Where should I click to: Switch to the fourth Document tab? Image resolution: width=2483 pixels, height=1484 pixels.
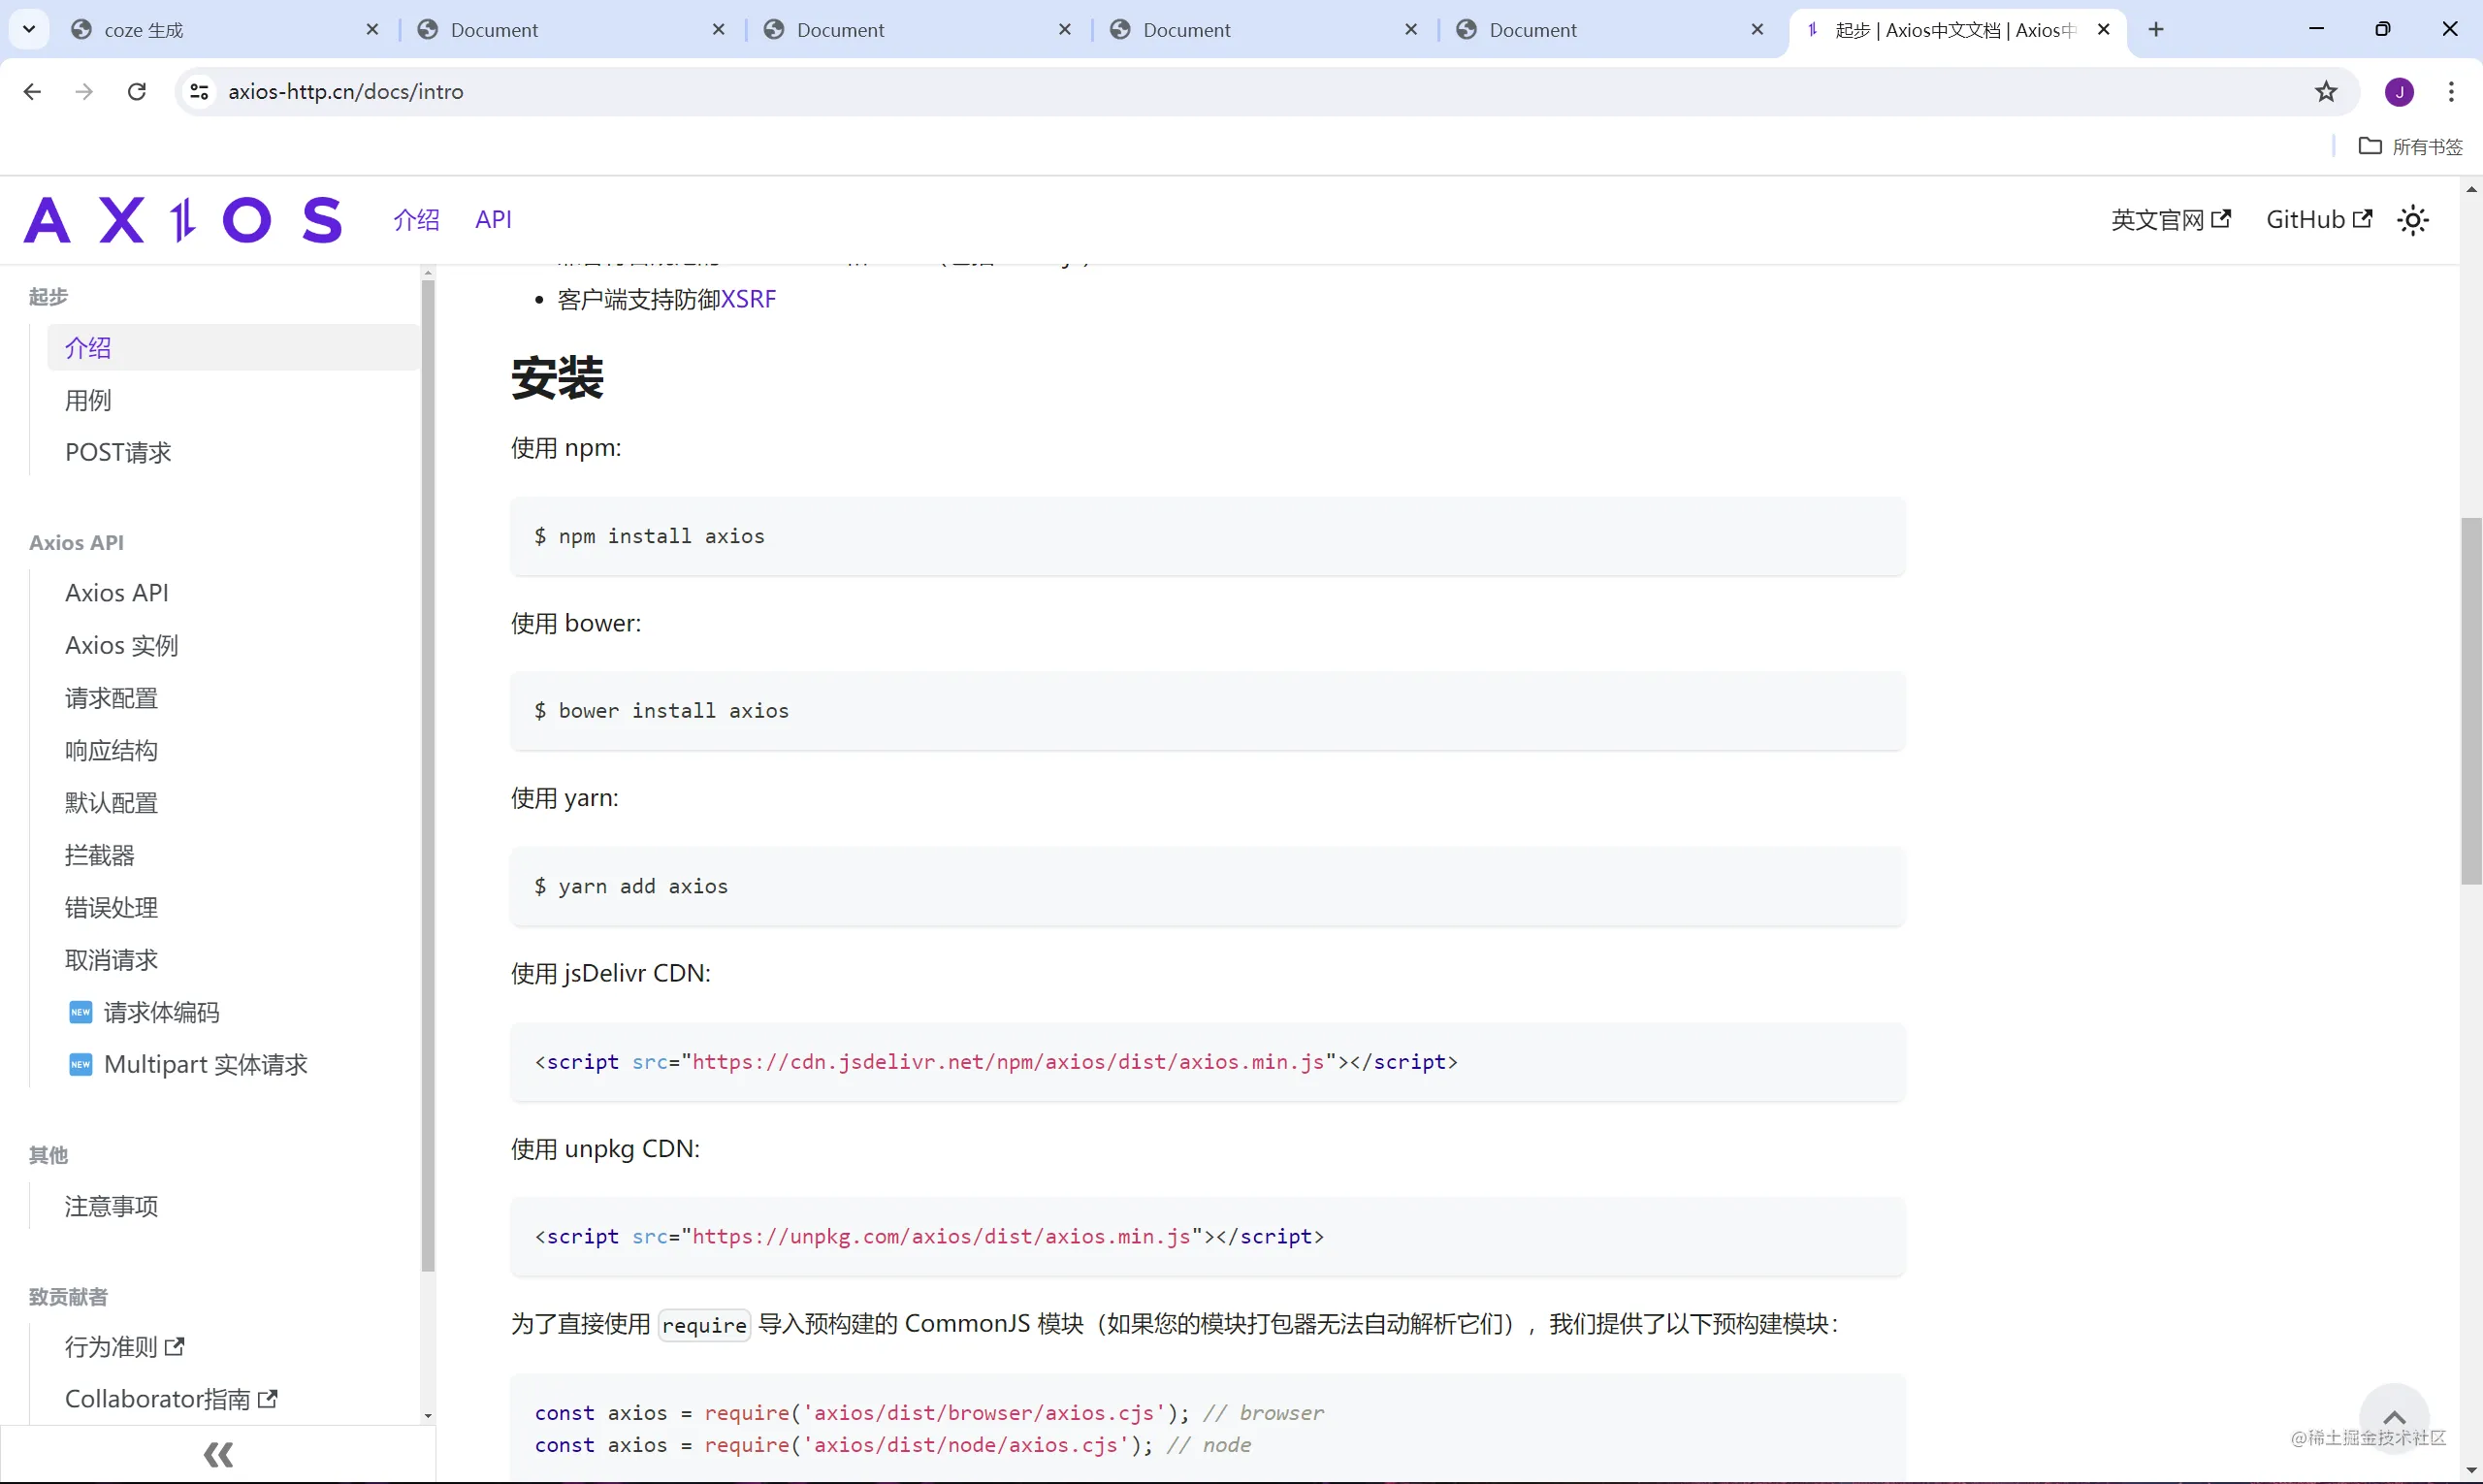(1608, 30)
